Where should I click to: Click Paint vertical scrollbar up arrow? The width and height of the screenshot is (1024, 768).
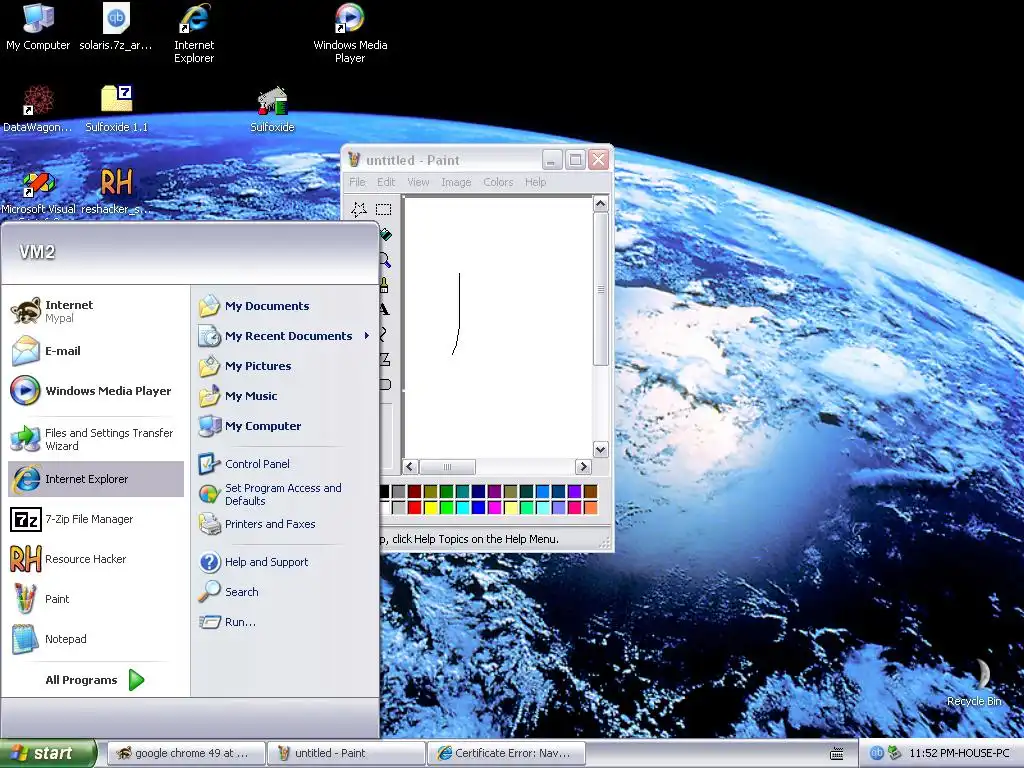(601, 204)
